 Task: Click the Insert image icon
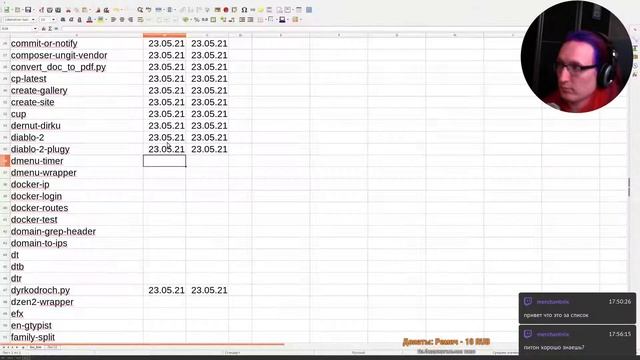pyautogui.click(x=218, y=10)
